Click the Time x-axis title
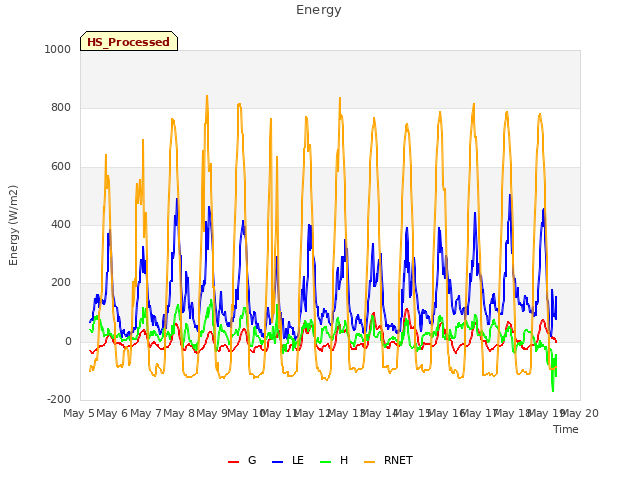Screen dimensions: 640x480 click(x=566, y=429)
